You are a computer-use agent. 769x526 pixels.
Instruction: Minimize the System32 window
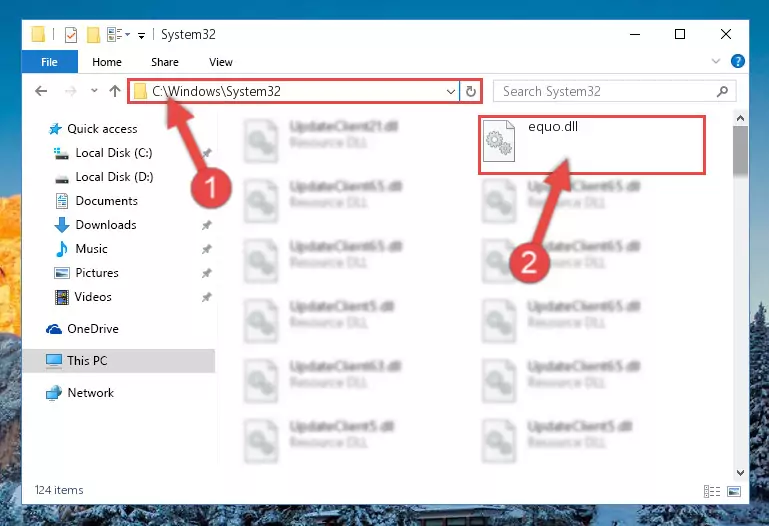coord(635,34)
